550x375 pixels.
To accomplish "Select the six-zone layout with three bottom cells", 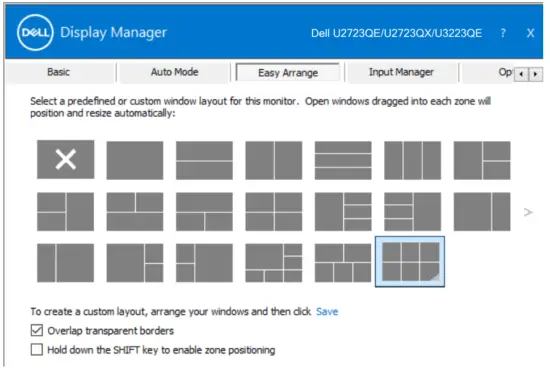I will (274, 263).
